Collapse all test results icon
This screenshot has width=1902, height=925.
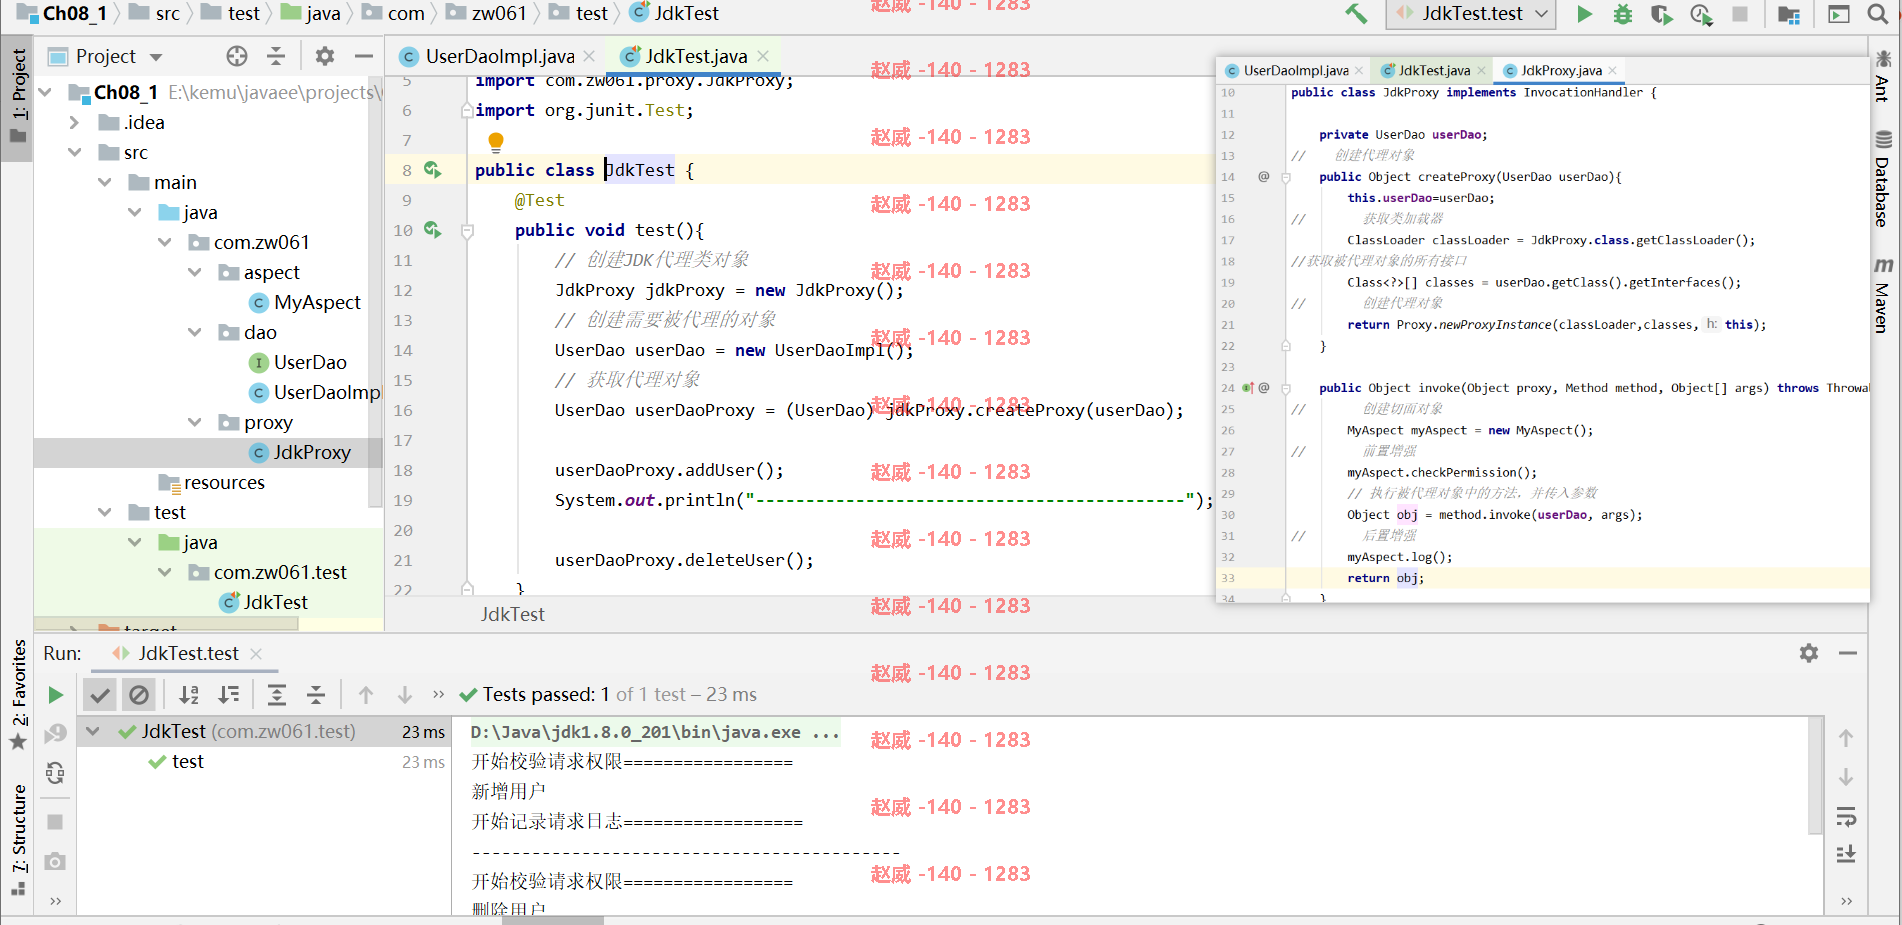tap(316, 694)
